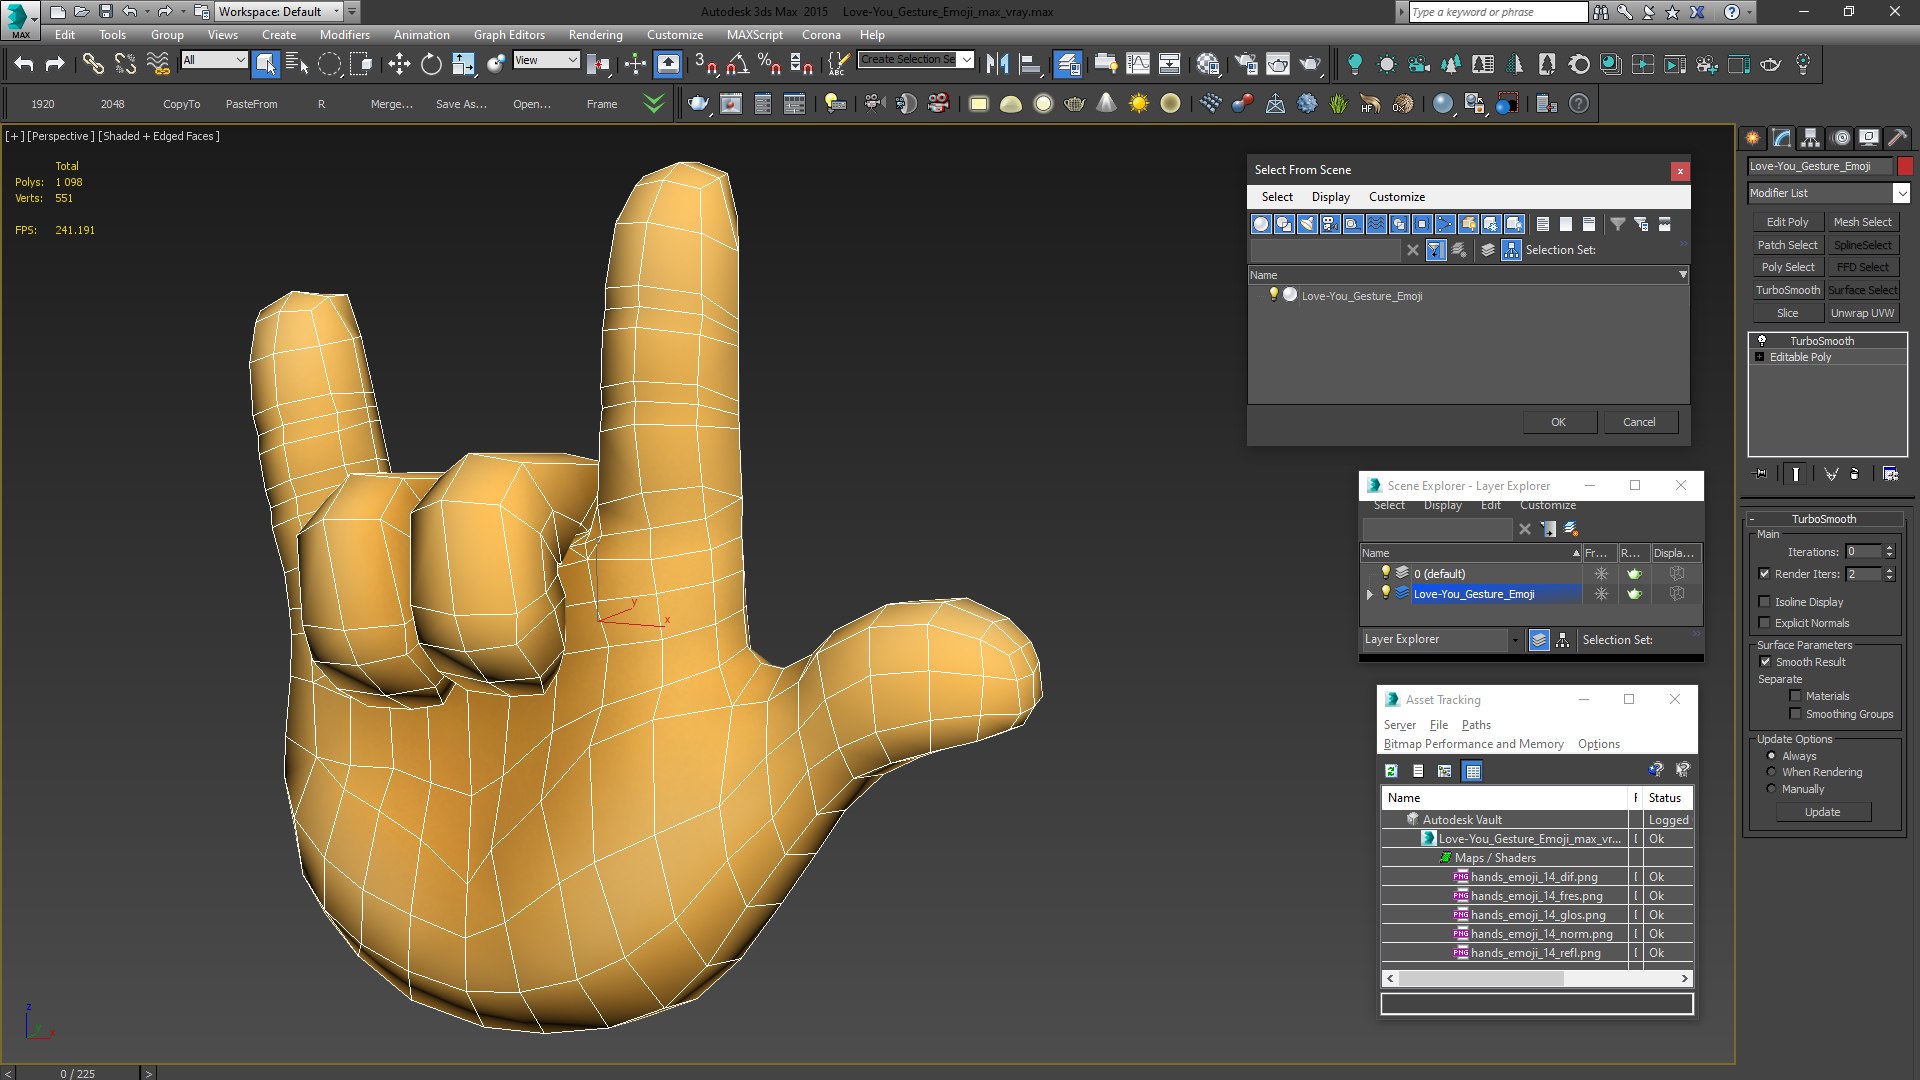Click the Edit Poly modifier button

[1787, 222]
